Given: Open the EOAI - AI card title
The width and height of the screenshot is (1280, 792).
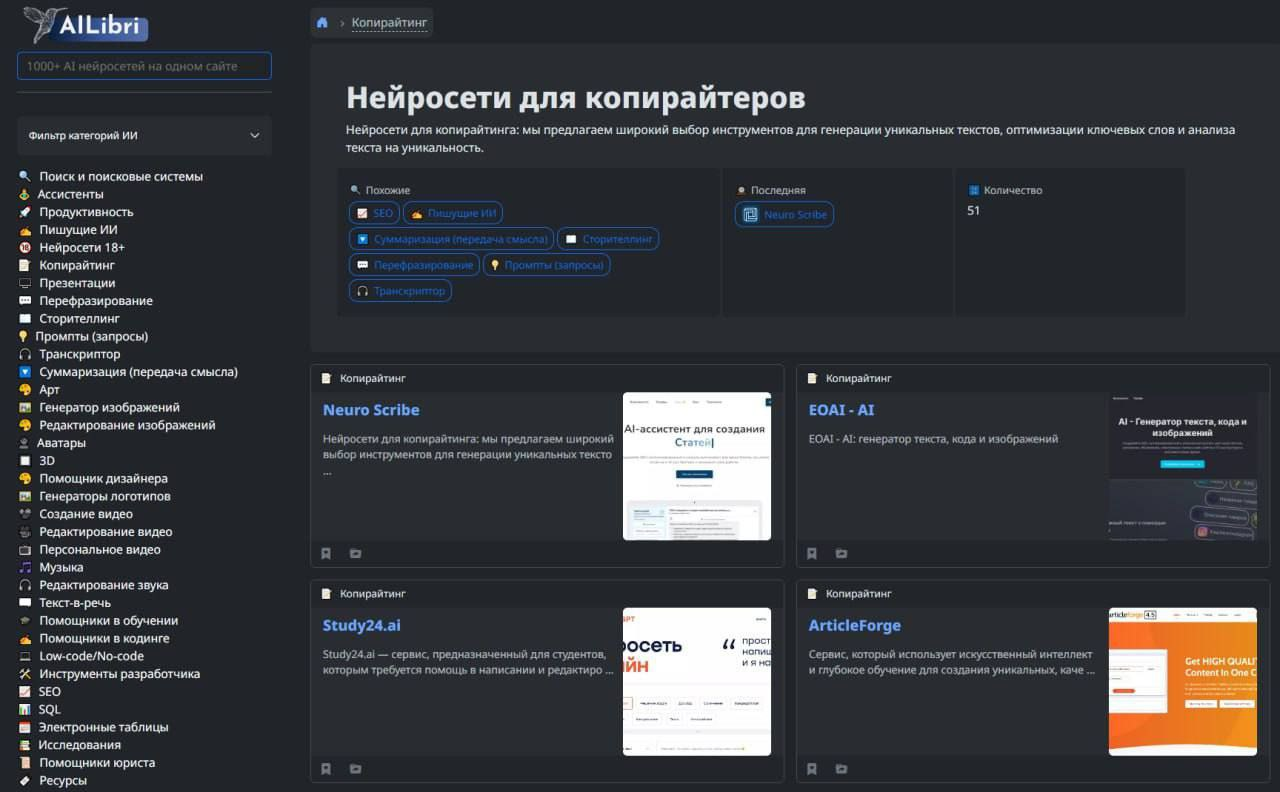Looking at the screenshot, I should click(842, 410).
